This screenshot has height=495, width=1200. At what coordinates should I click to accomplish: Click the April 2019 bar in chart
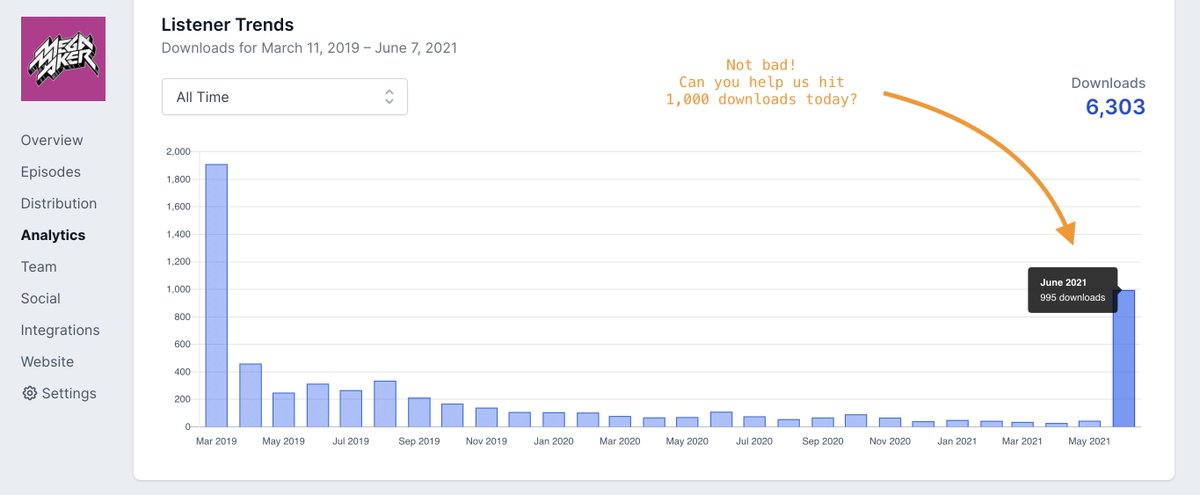250,395
